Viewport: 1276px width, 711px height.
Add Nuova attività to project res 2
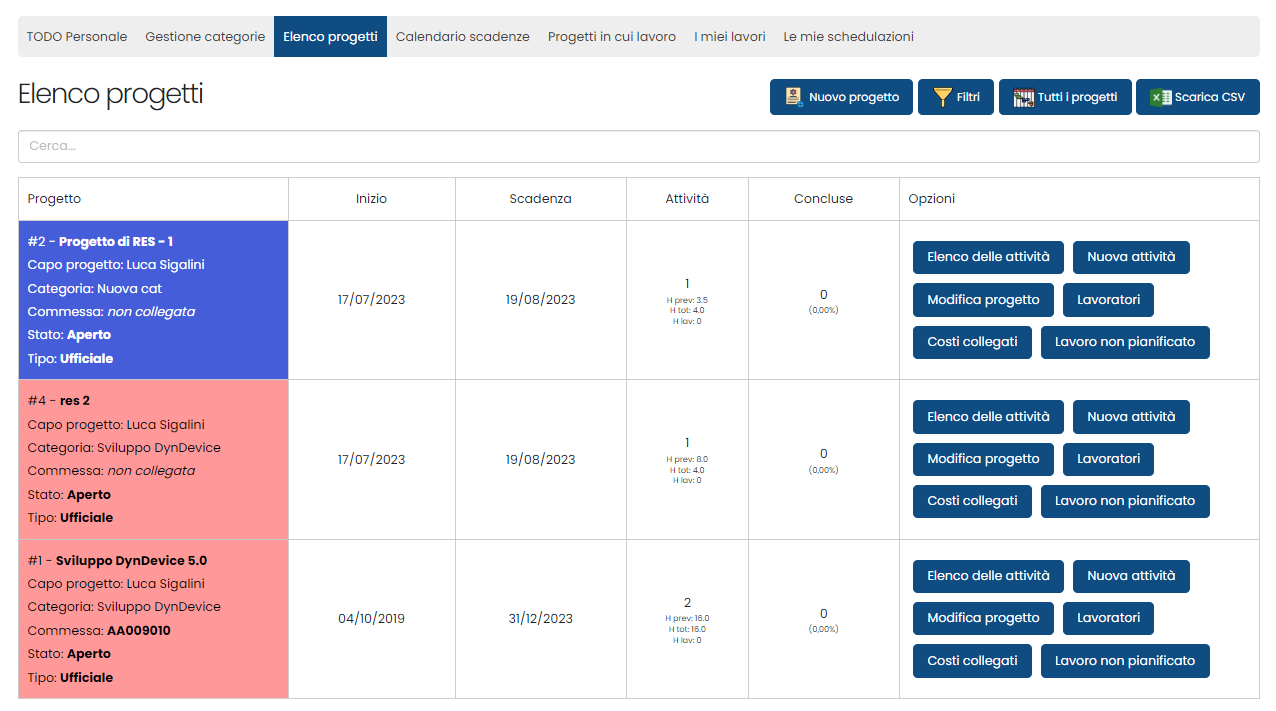click(1131, 417)
